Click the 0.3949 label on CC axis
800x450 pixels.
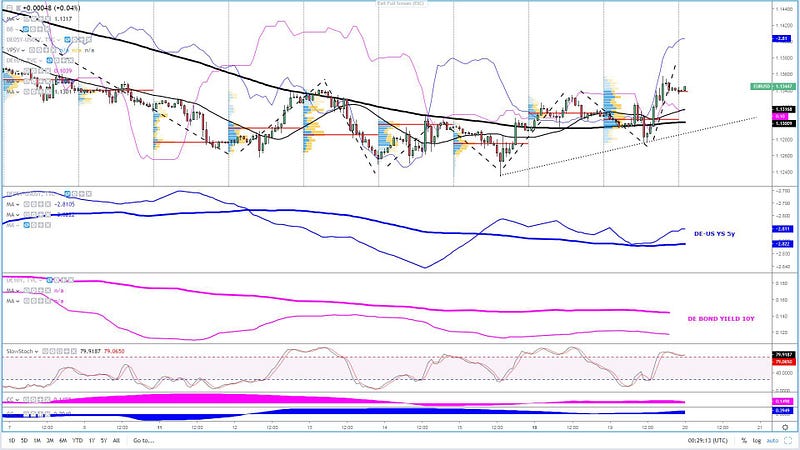pos(783,410)
